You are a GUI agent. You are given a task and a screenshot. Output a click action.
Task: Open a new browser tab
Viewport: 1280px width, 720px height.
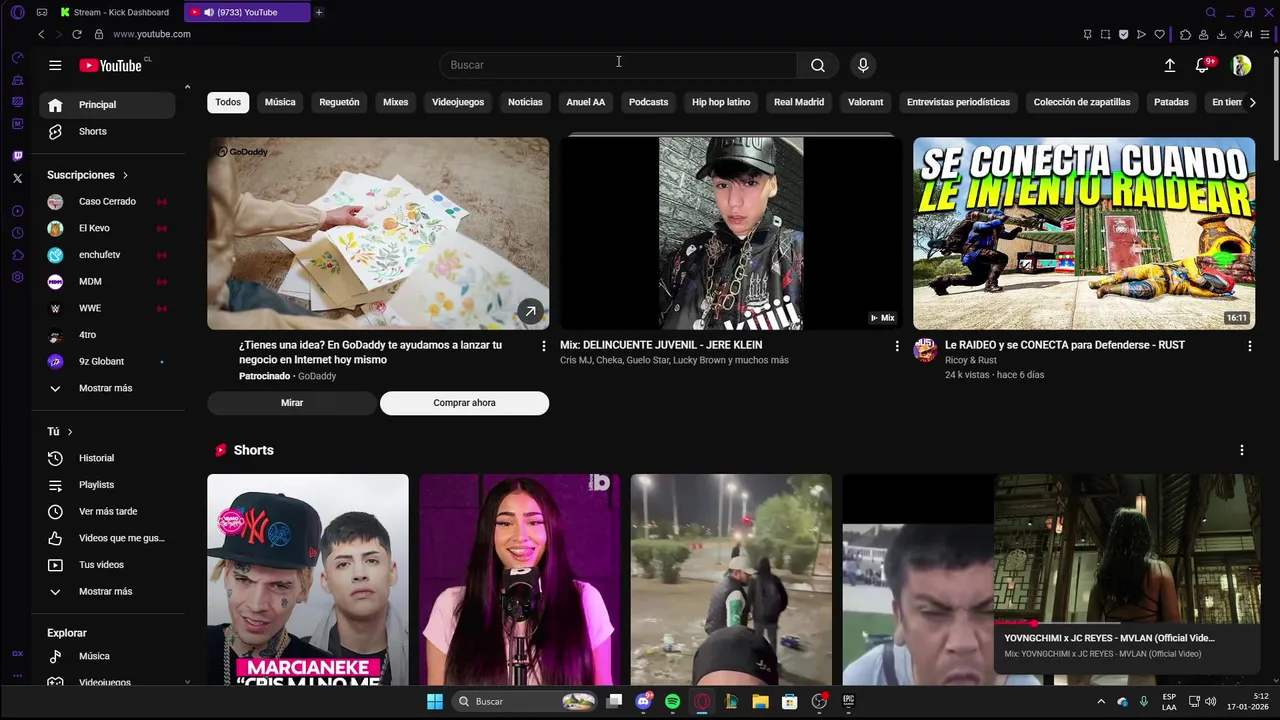coord(319,12)
